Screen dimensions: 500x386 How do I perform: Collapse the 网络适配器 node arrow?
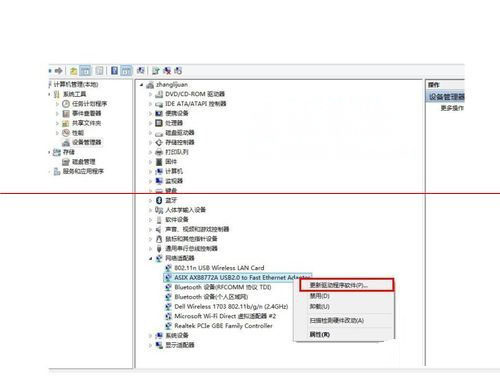150,259
